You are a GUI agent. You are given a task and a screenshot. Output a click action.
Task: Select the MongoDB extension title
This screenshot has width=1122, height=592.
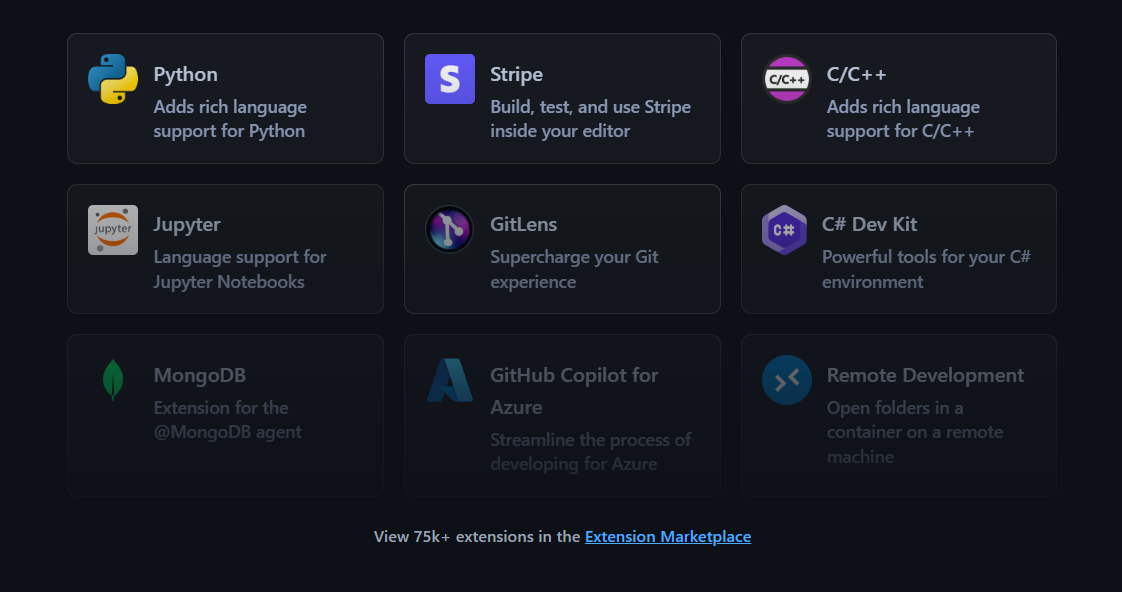(200, 375)
